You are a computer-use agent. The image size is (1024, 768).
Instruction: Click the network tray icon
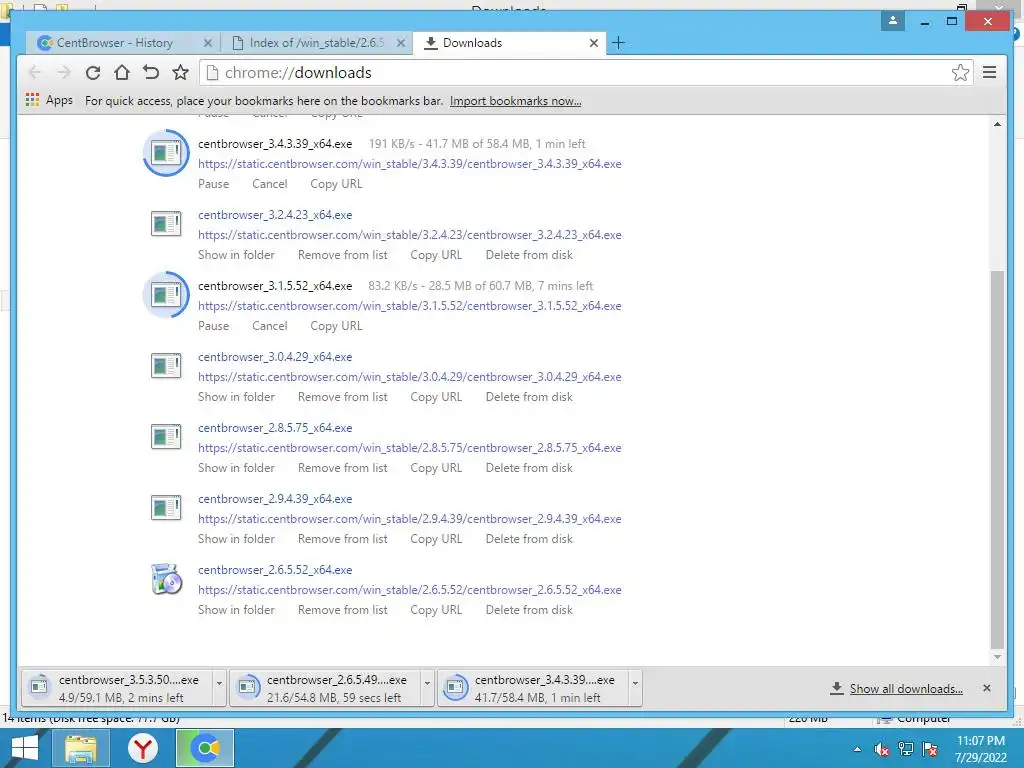[x=906, y=750]
